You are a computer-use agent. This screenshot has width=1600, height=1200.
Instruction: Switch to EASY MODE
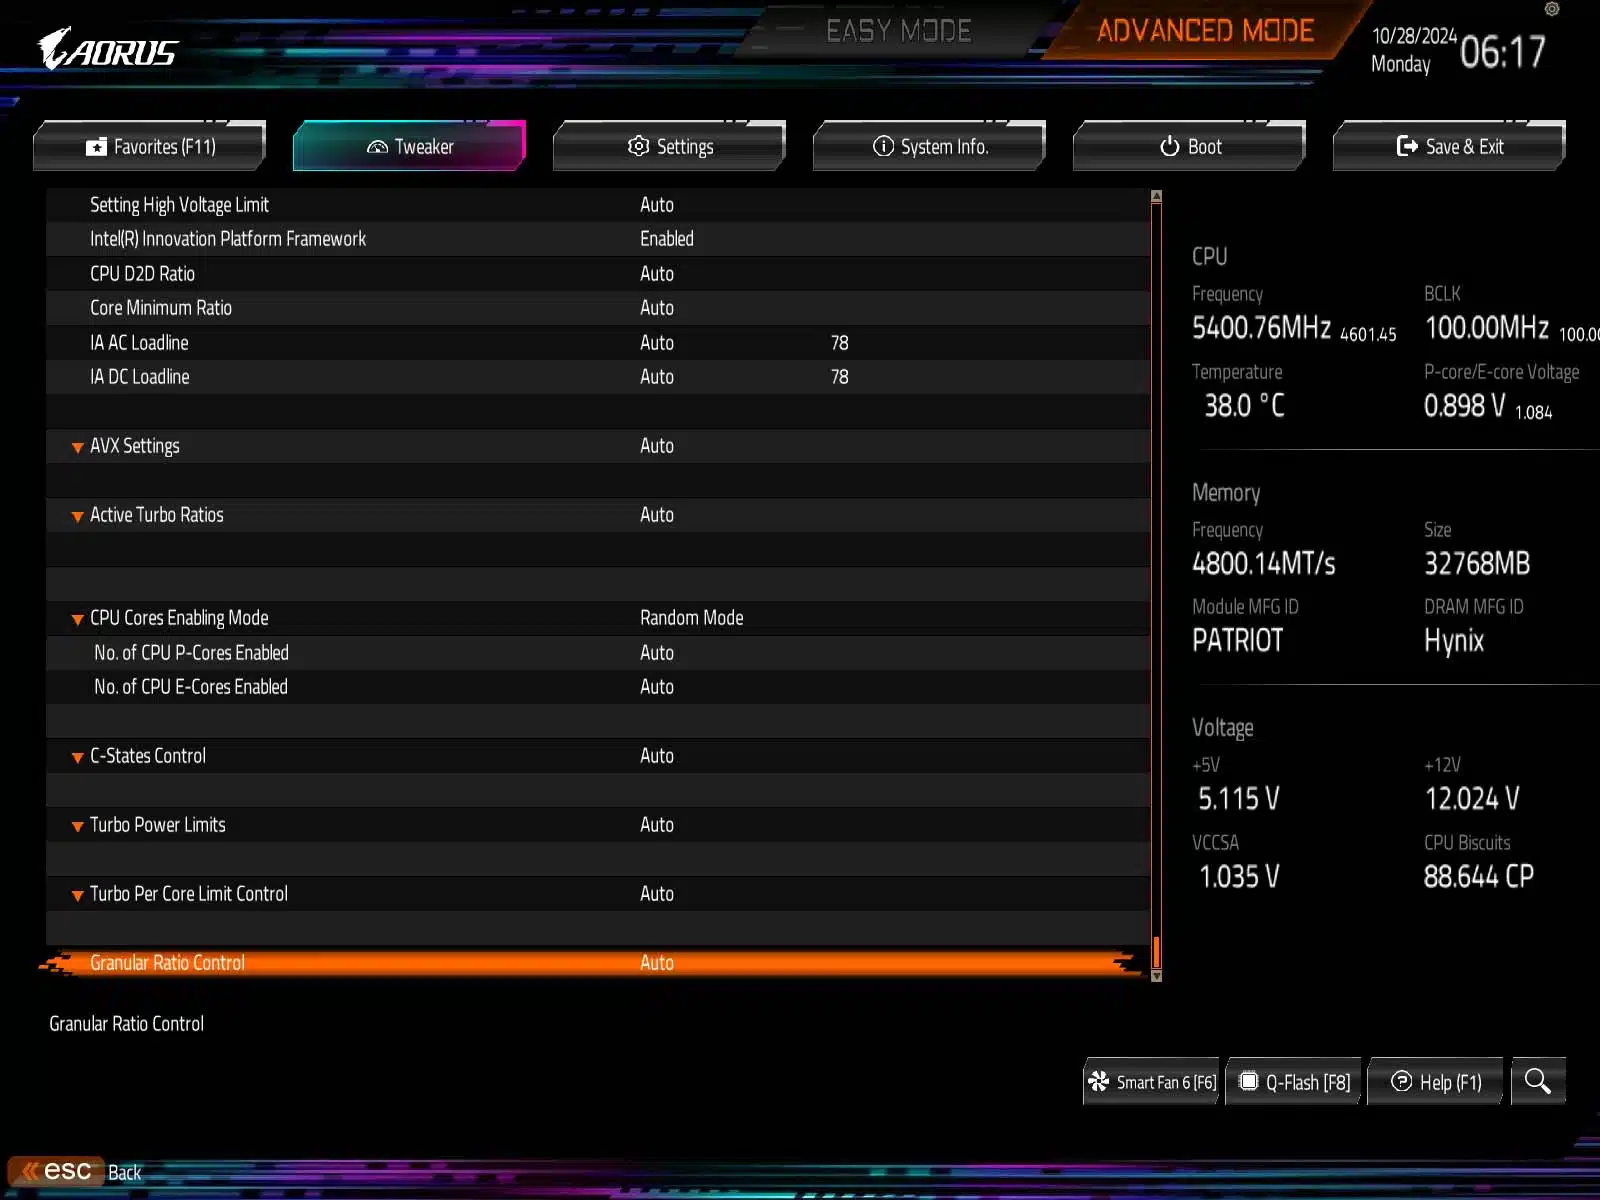[898, 31]
